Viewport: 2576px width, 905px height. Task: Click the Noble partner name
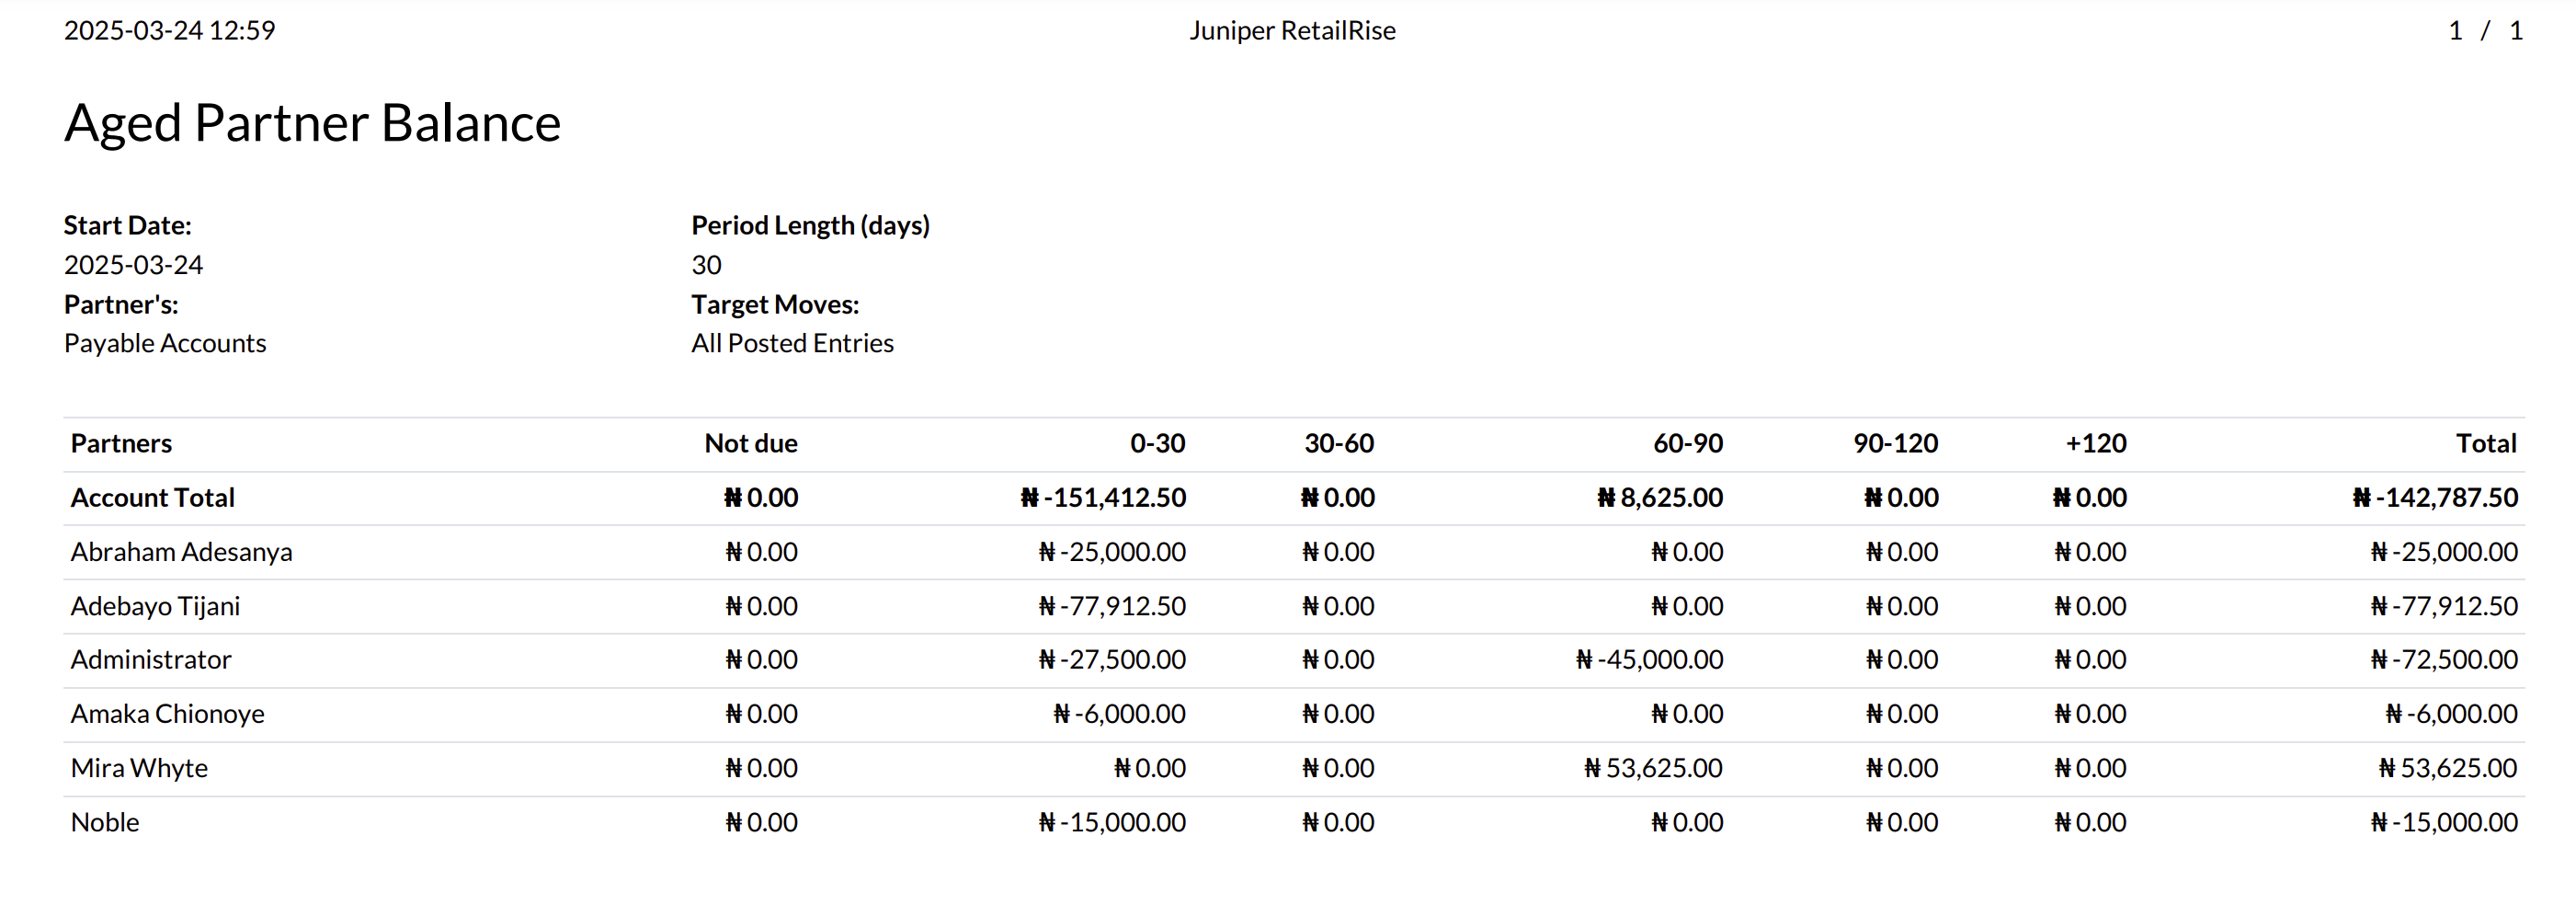point(105,822)
